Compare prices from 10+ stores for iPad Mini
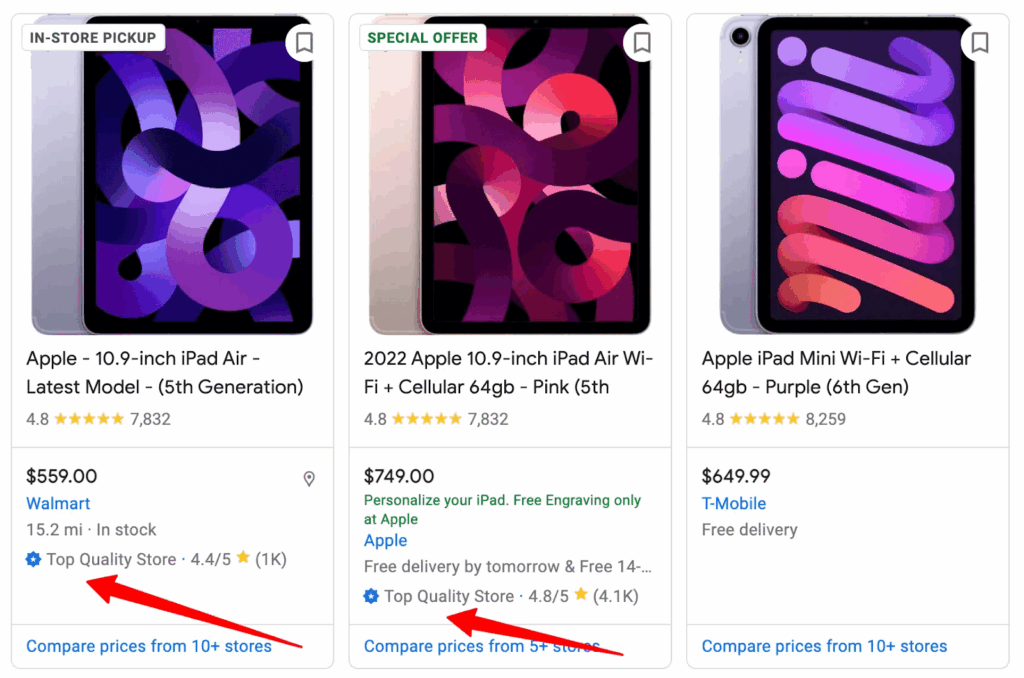Screen dimensions: 1024x678 [x=824, y=646]
